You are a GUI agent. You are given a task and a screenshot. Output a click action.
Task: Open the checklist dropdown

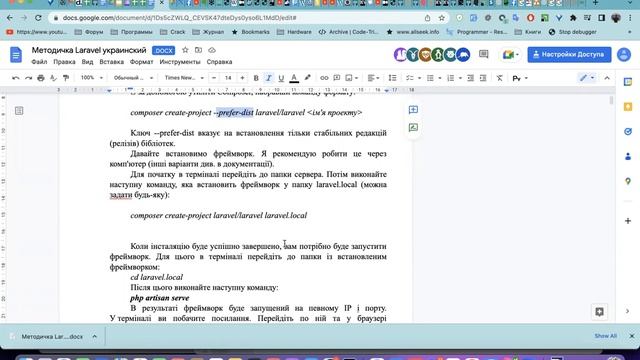[x=413, y=78]
